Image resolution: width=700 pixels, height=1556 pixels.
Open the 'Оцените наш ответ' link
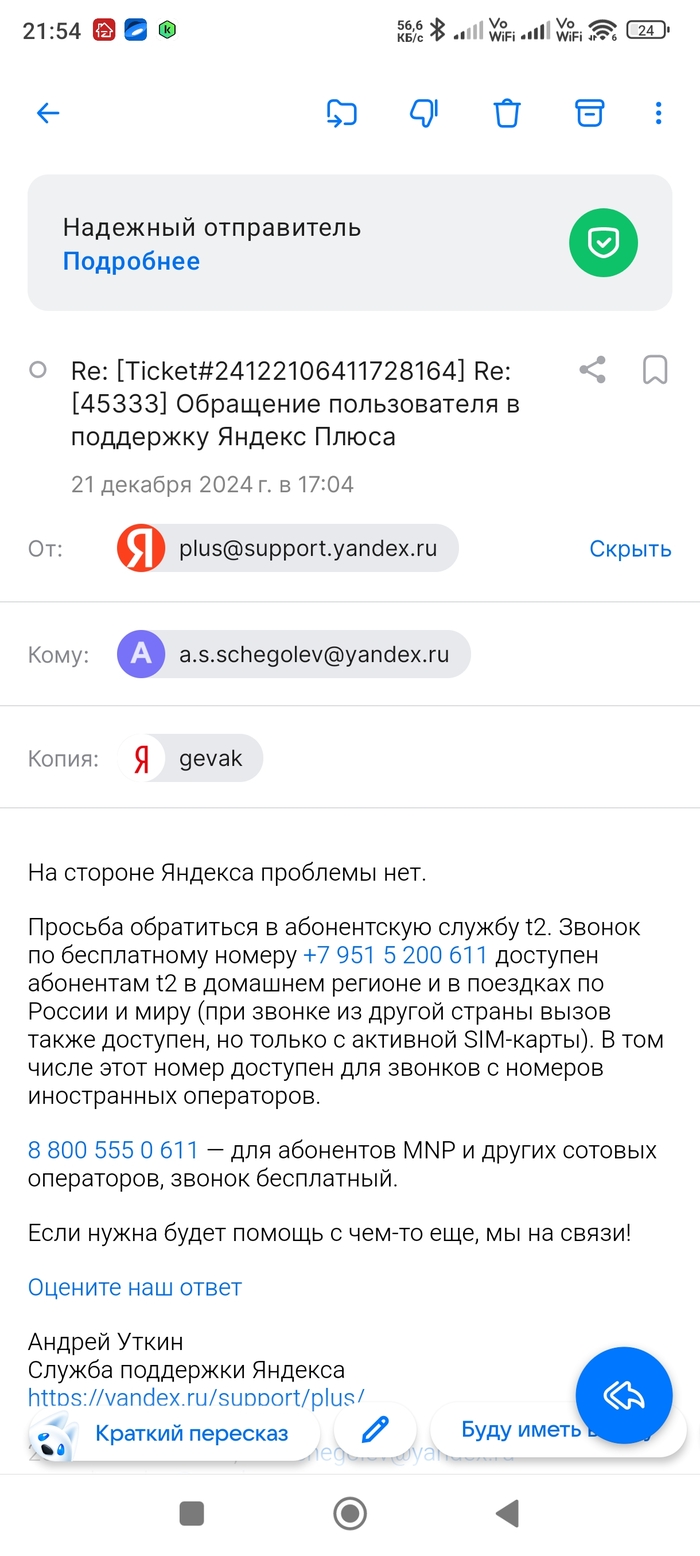pyautogui.click(x=135, y=1287)
